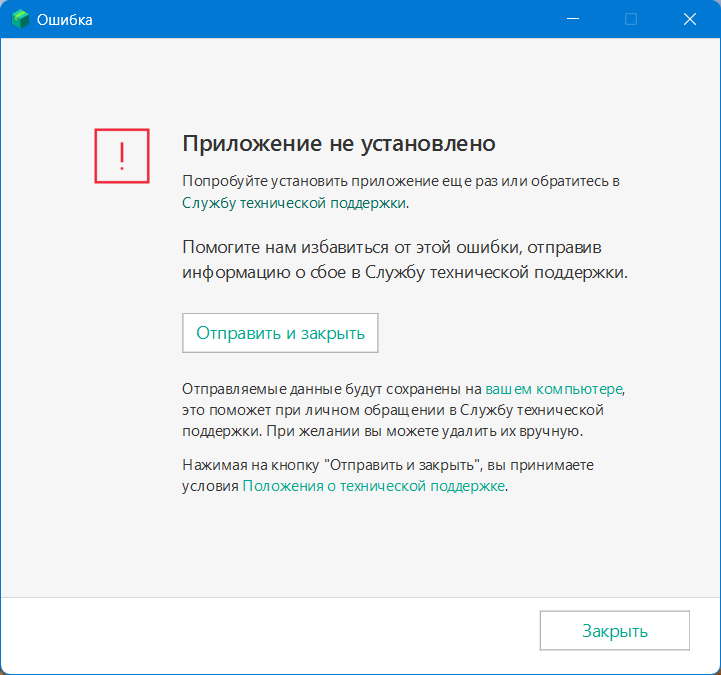
Task: Open "Положения о технической поддержке" link
Action: (x=373, y=486)
